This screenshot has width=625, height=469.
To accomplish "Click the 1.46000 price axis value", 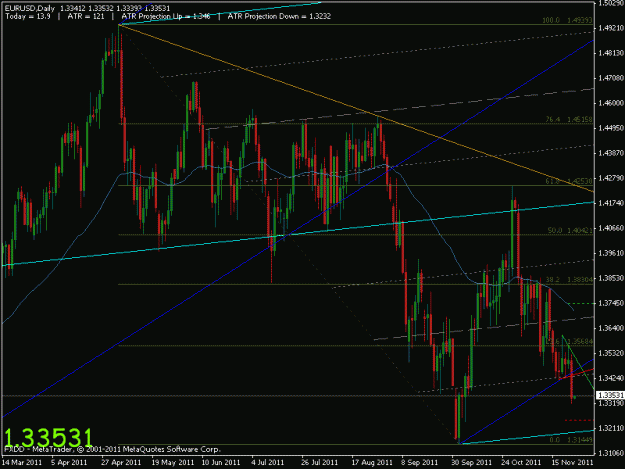I will click(x=611, y=103).
